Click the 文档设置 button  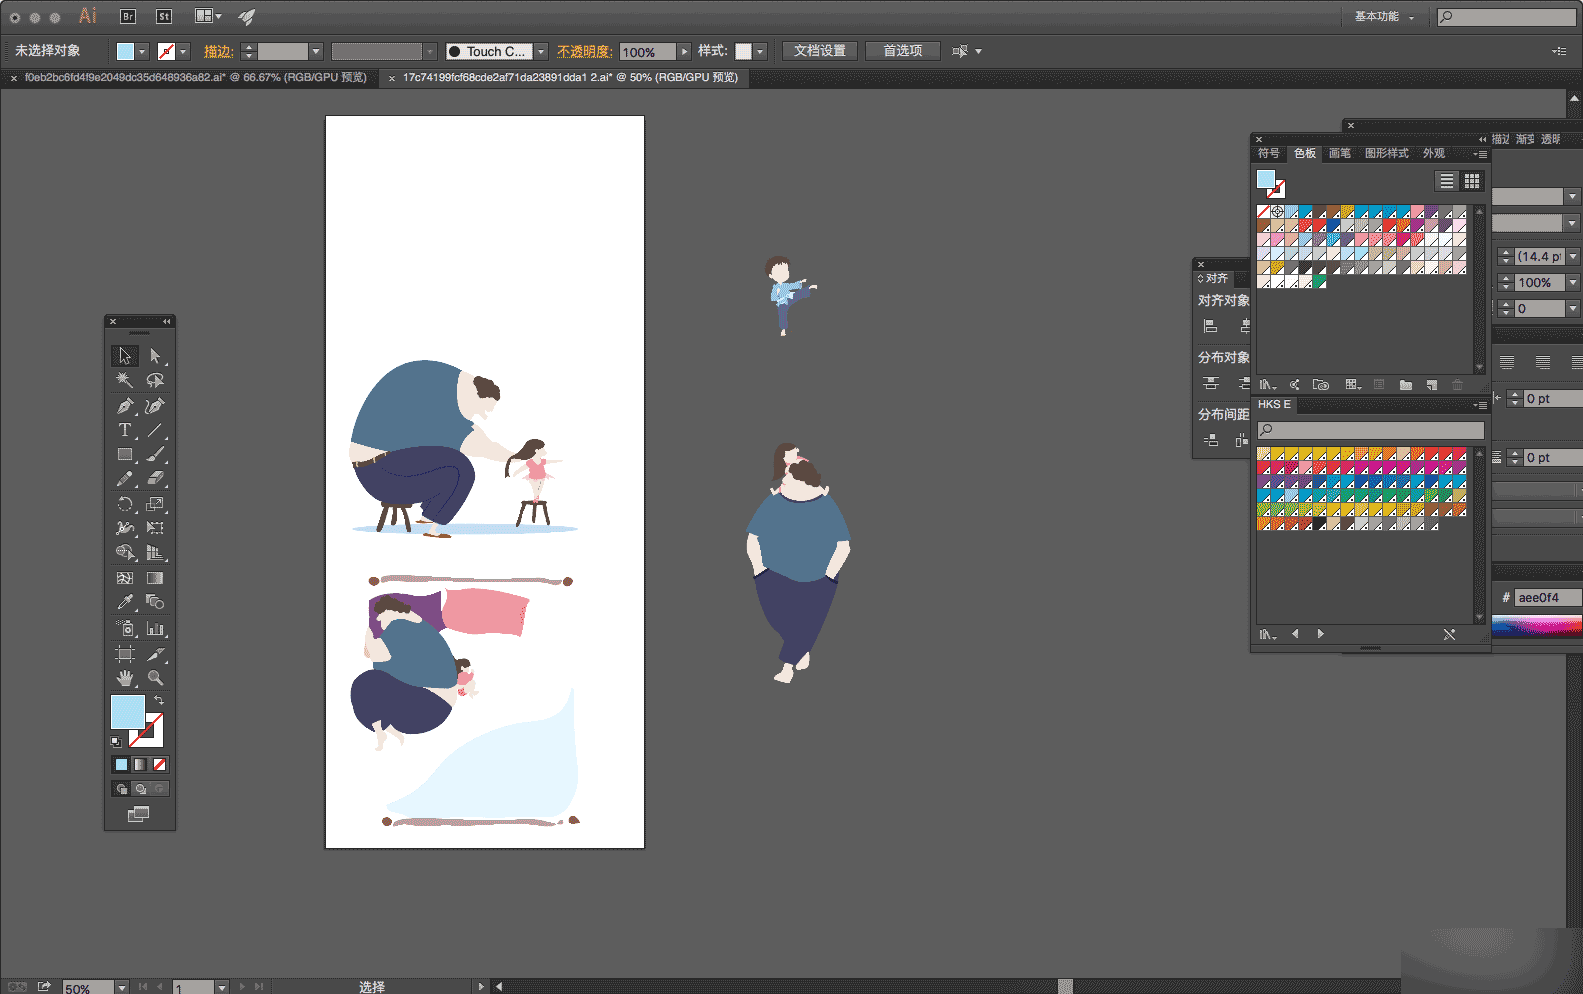[819, 51]
